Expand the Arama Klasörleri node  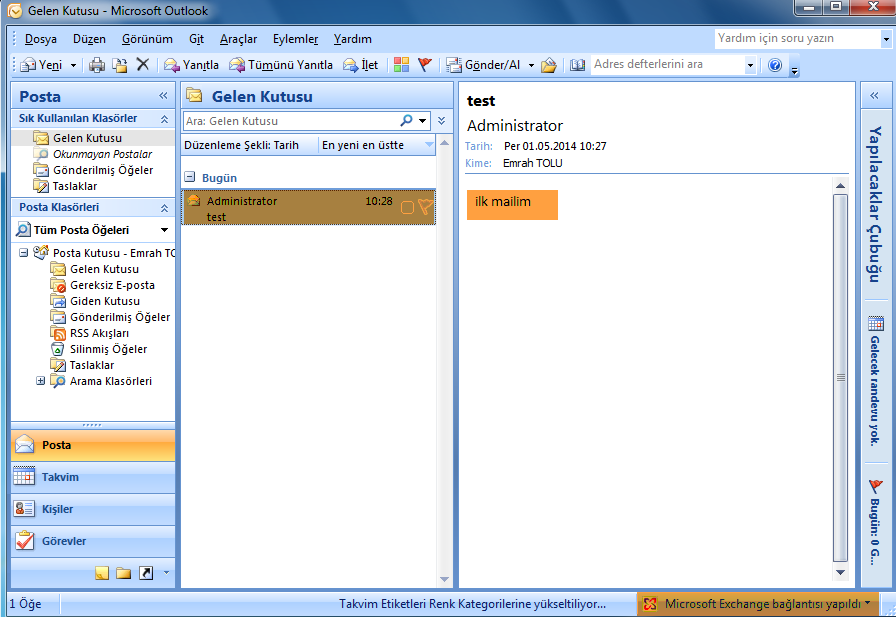(41, 380)
